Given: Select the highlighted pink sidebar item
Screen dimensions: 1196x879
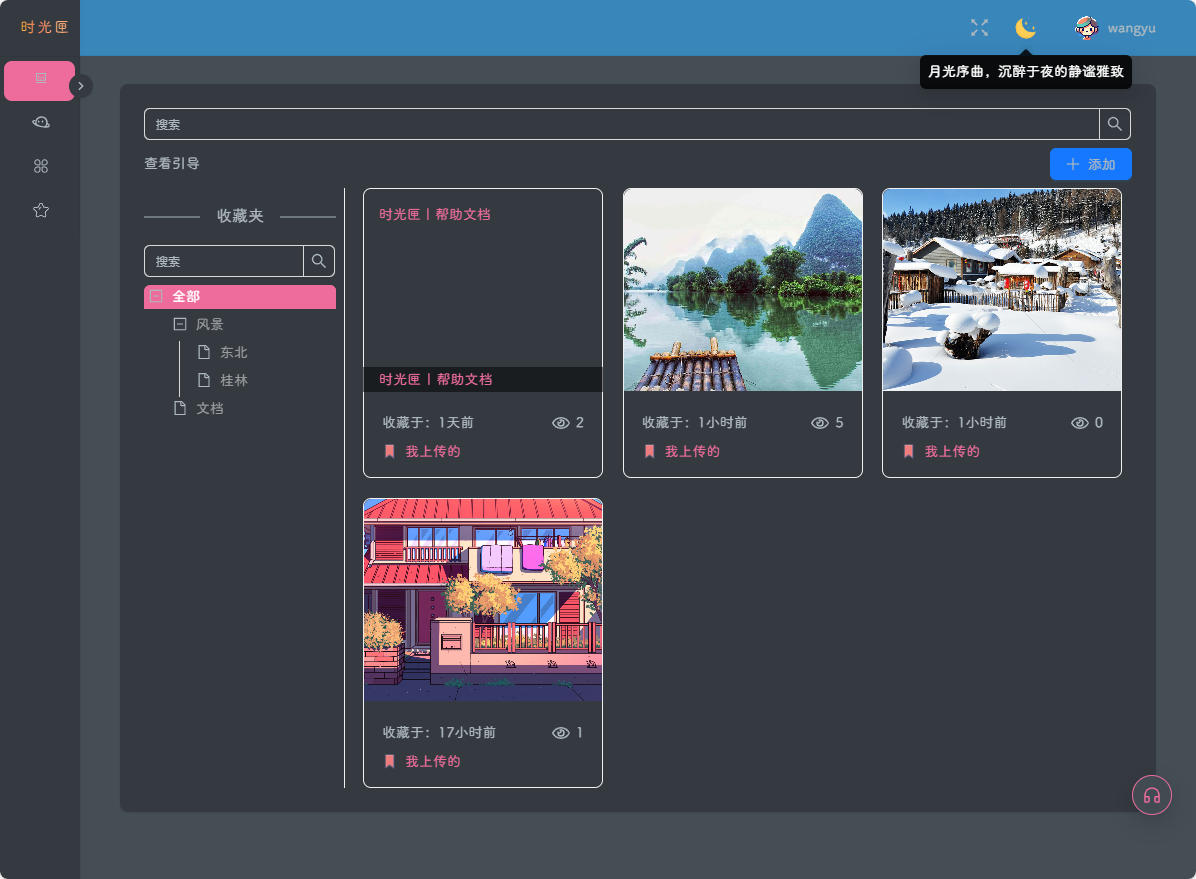Looking at the screenshot, I should click(x=40, y=81).
